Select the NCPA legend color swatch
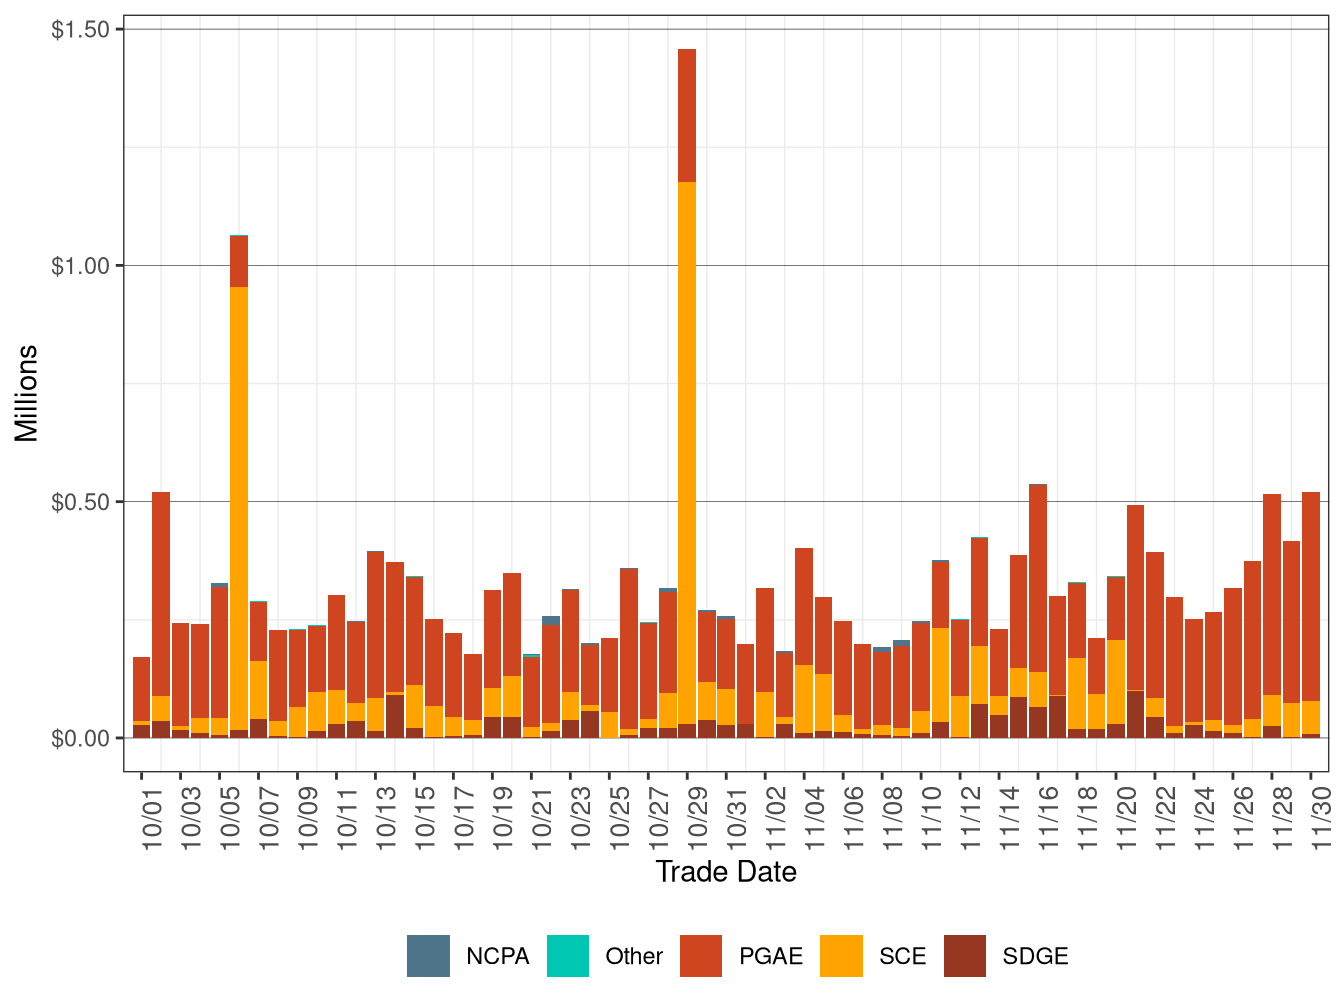 pos(427,956)
